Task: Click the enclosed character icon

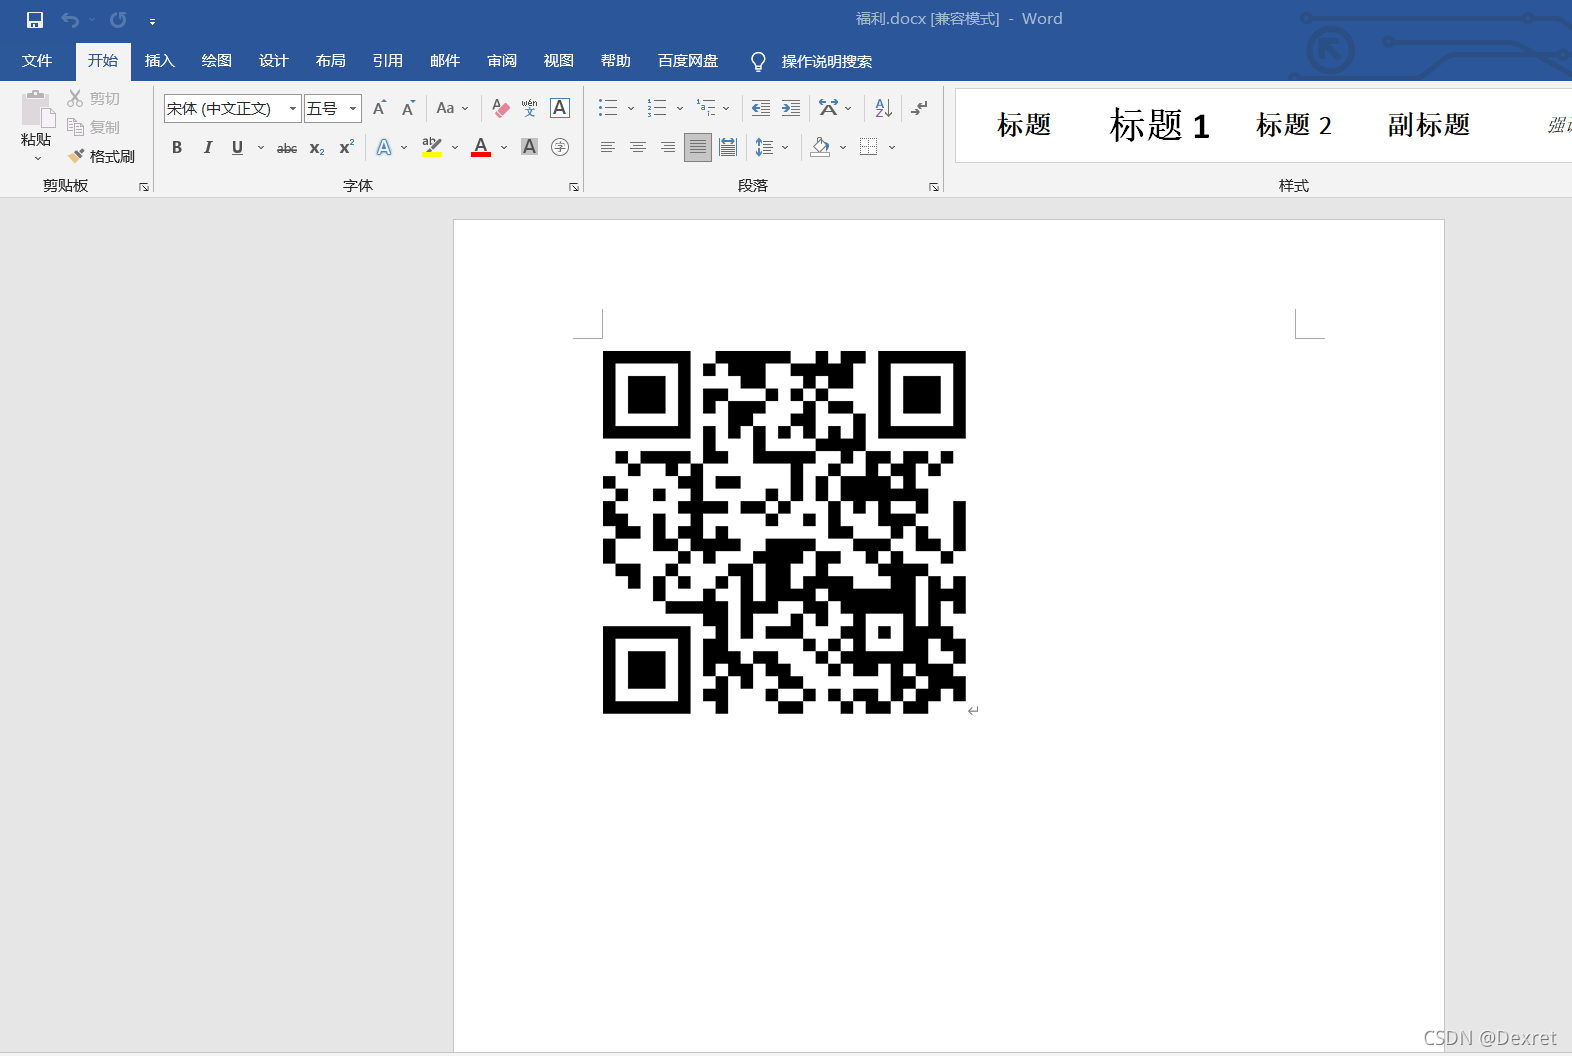Action: pyautogui.click(x=560, y=147)
